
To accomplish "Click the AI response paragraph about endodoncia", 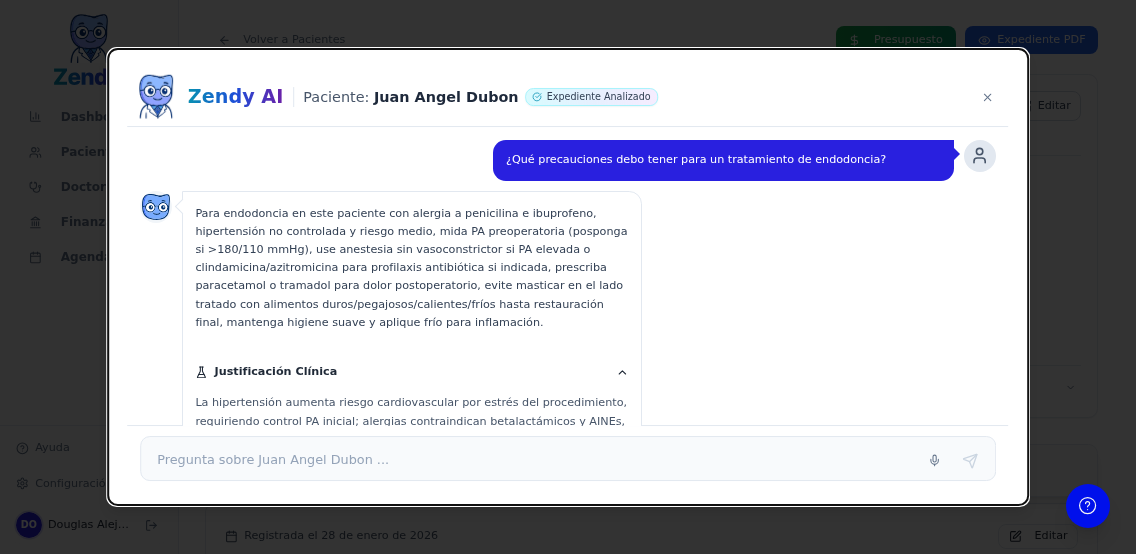I will coord(412,268).
